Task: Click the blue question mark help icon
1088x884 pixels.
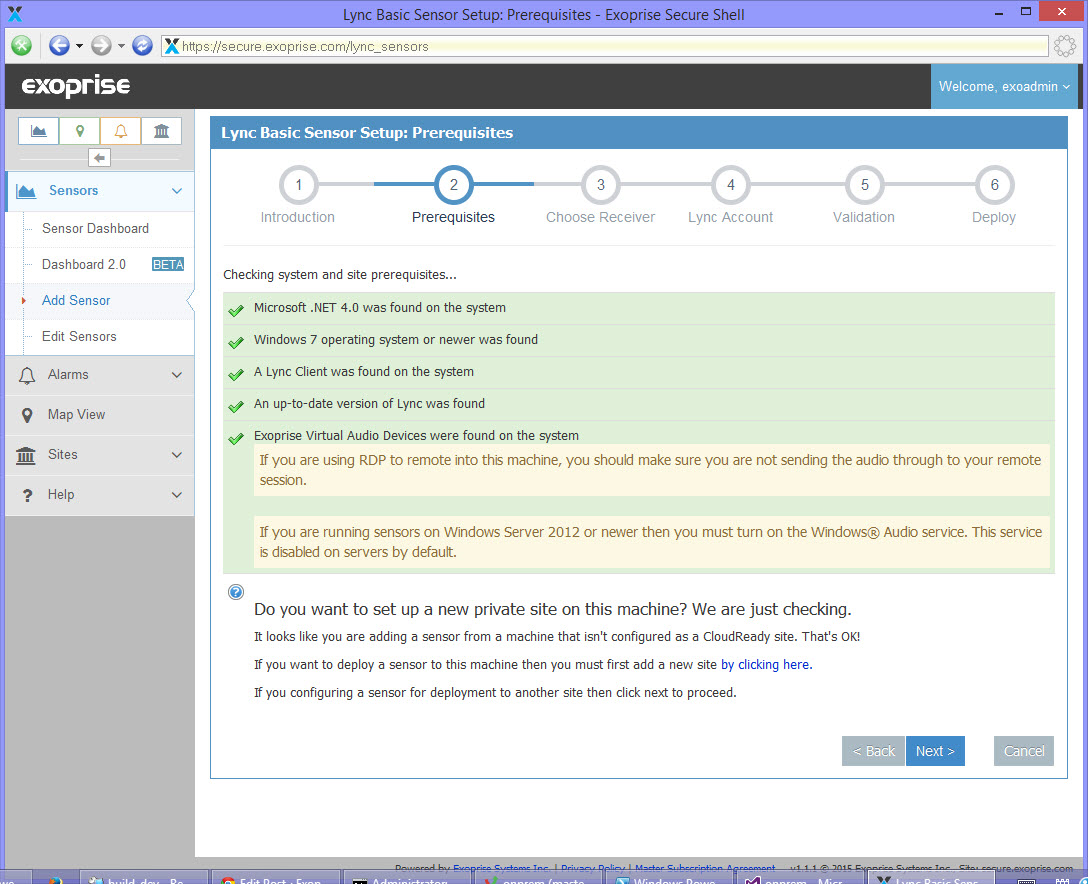Action: (236, 592)
